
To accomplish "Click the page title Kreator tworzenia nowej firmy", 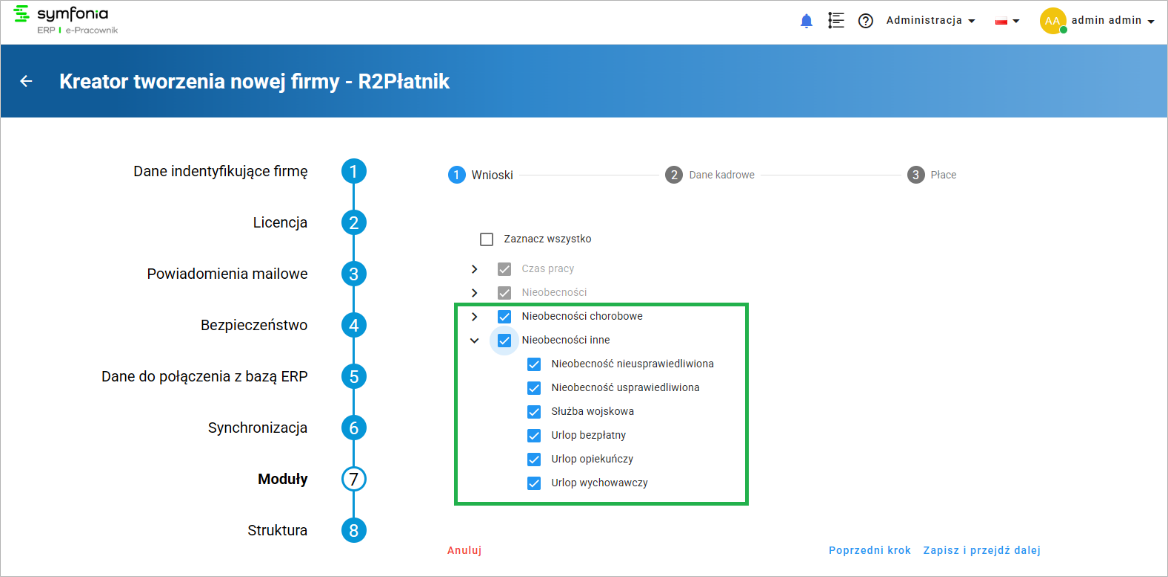I will coord(255,81).
